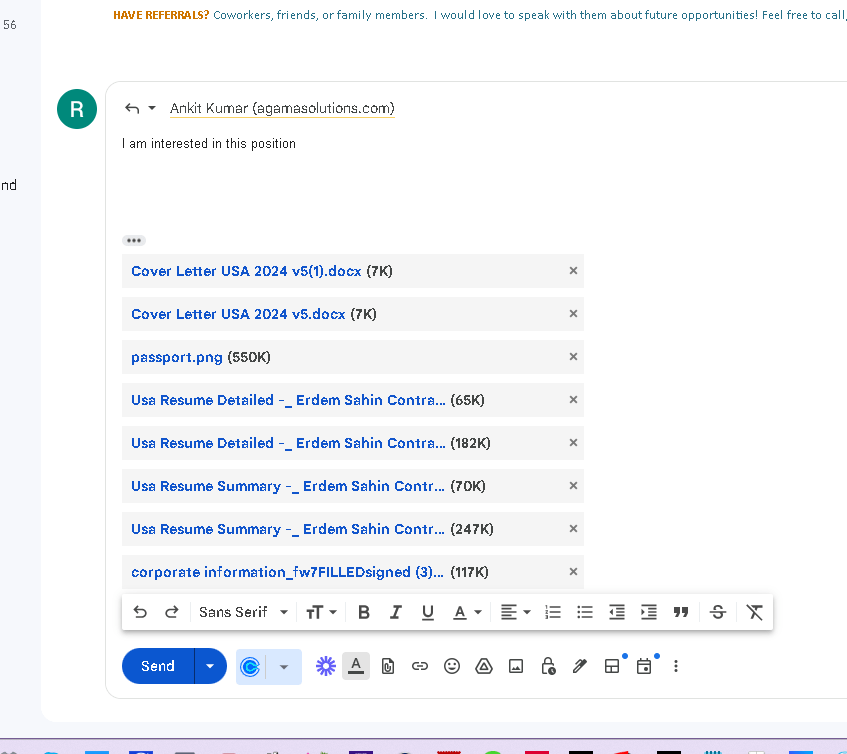
Task: Click the Send button
Action: pyautogui.click(x=158, y=666)
